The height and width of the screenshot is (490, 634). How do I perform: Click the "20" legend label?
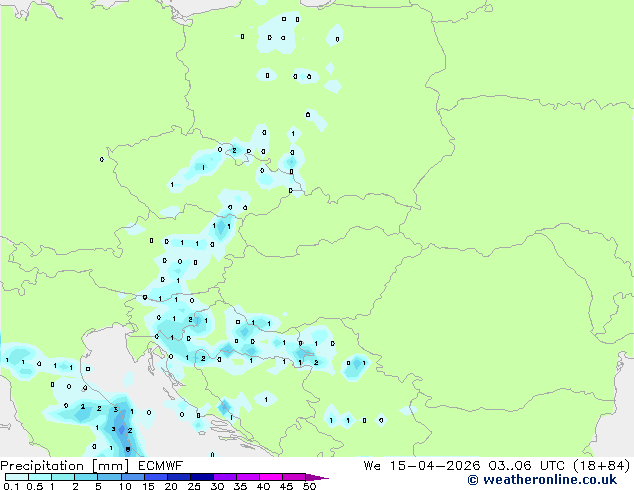coord(171,486)
